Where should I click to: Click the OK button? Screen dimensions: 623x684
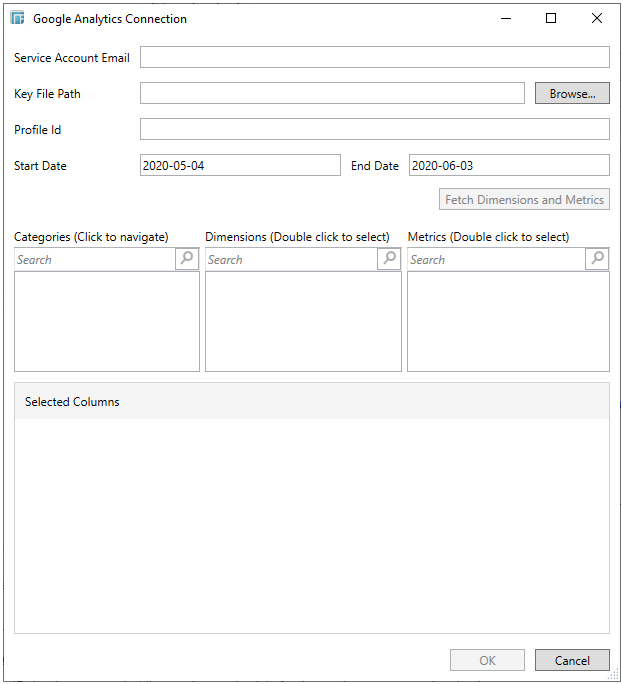coord(487,660)
